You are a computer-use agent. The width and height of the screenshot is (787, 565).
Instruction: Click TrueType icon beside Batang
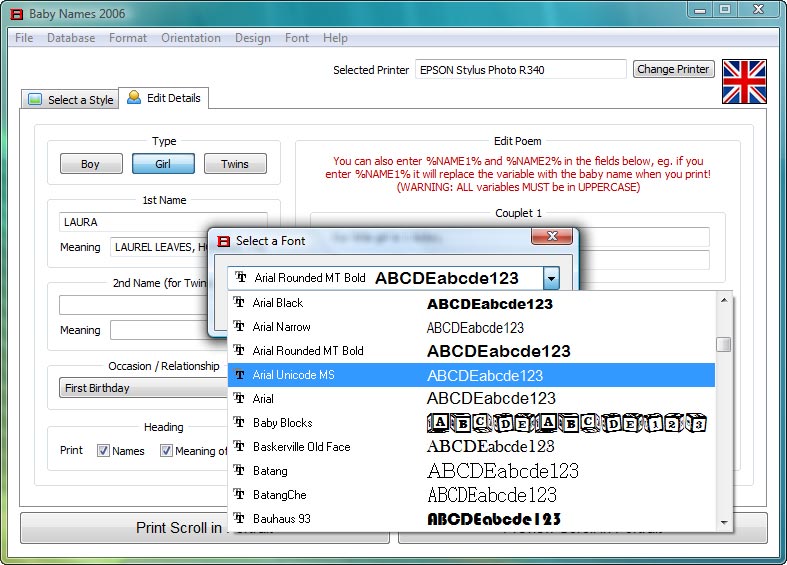(239, 470)
